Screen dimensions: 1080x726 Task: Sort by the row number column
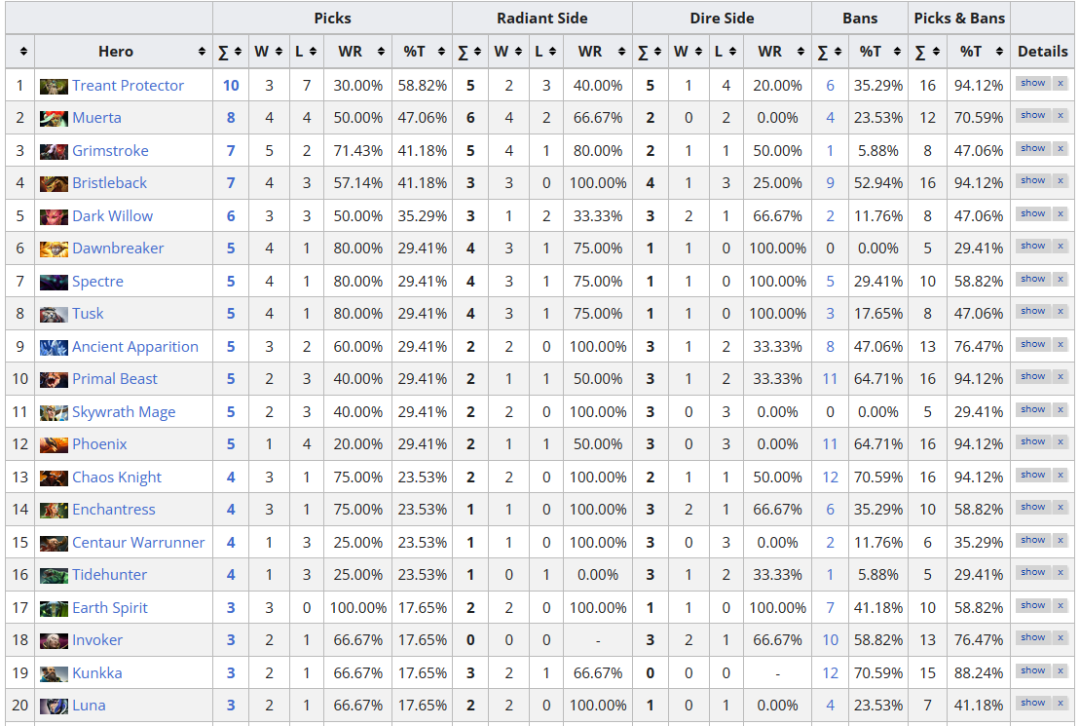(x=21, y=52)
